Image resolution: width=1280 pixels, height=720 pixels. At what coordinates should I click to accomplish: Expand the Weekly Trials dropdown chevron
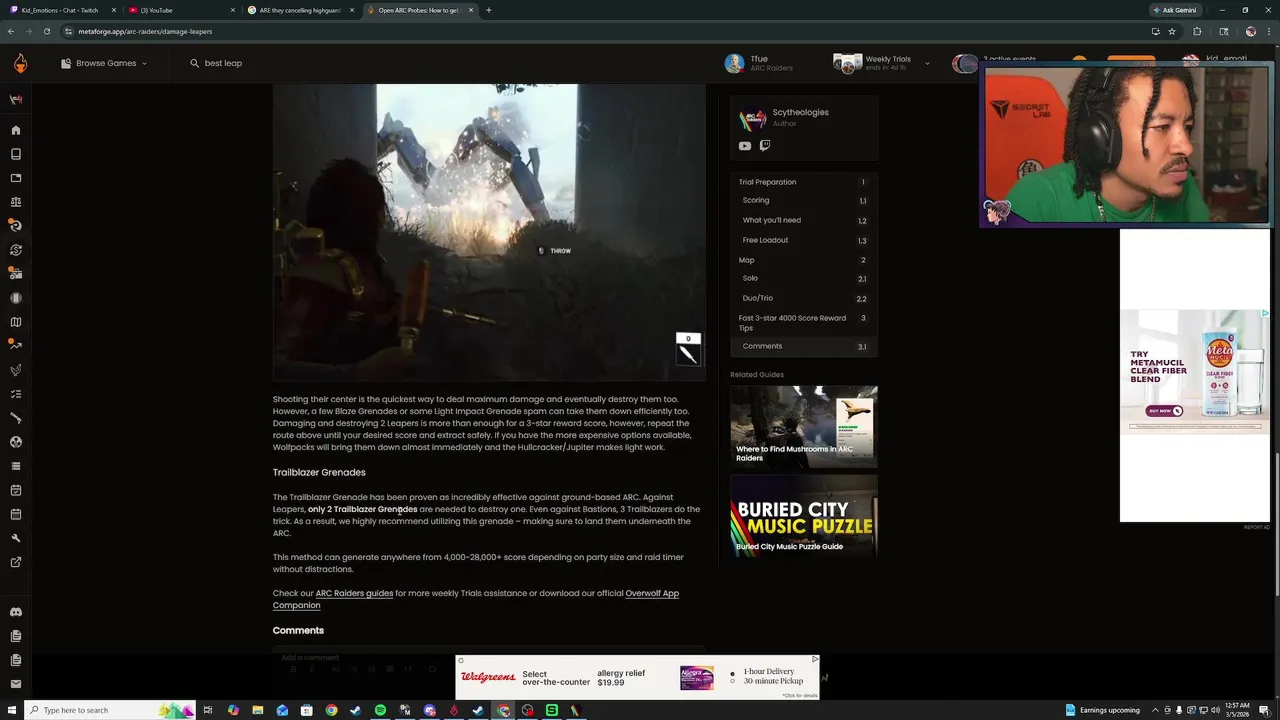(x=927, y=63)
